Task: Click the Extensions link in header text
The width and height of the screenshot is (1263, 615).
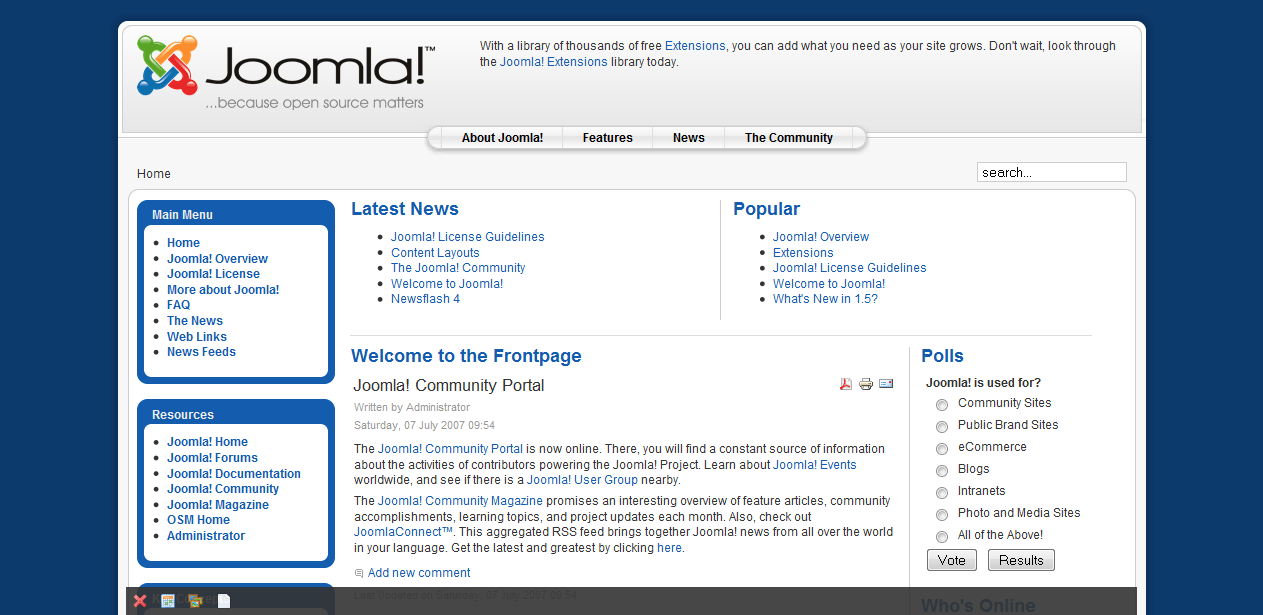Action: pyautogui.click(x=695, y=46)
